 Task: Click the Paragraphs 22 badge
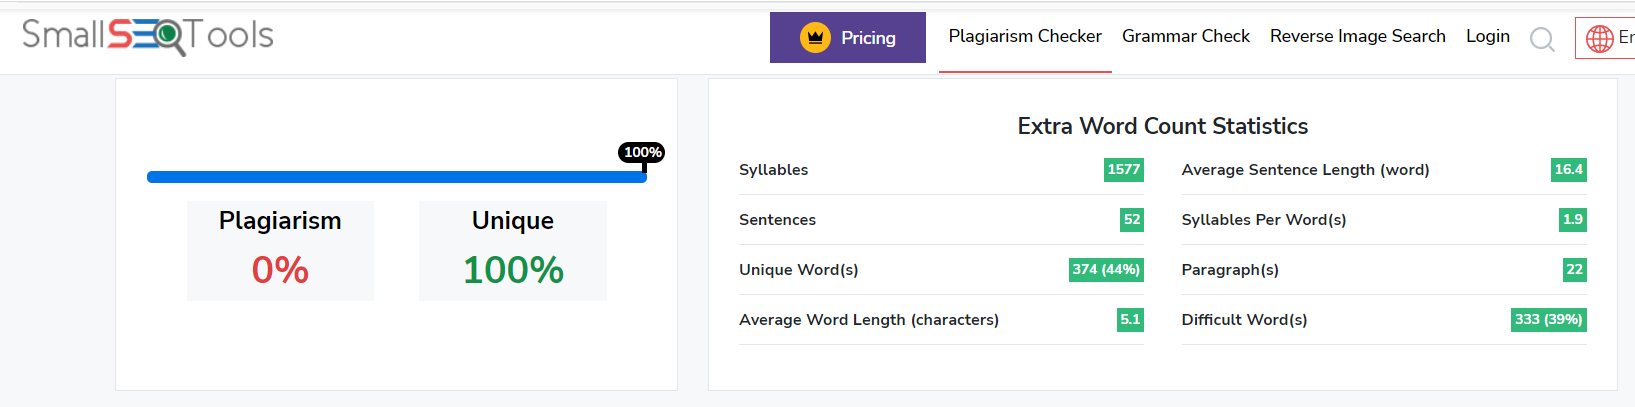[1575, 270]
